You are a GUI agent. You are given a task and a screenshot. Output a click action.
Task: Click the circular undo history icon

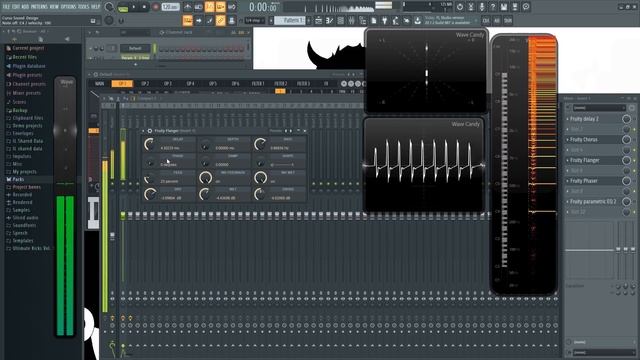tap(460, 7)
